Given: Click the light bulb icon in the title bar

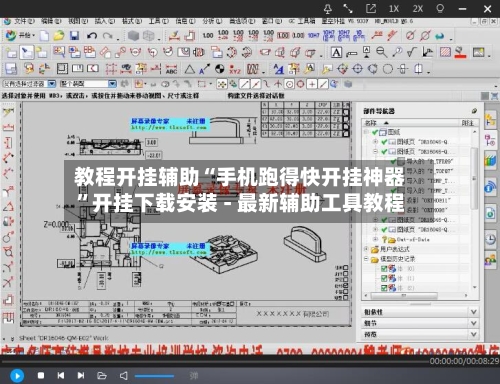Looking at the screenshot, I should (x=440, y=9).
